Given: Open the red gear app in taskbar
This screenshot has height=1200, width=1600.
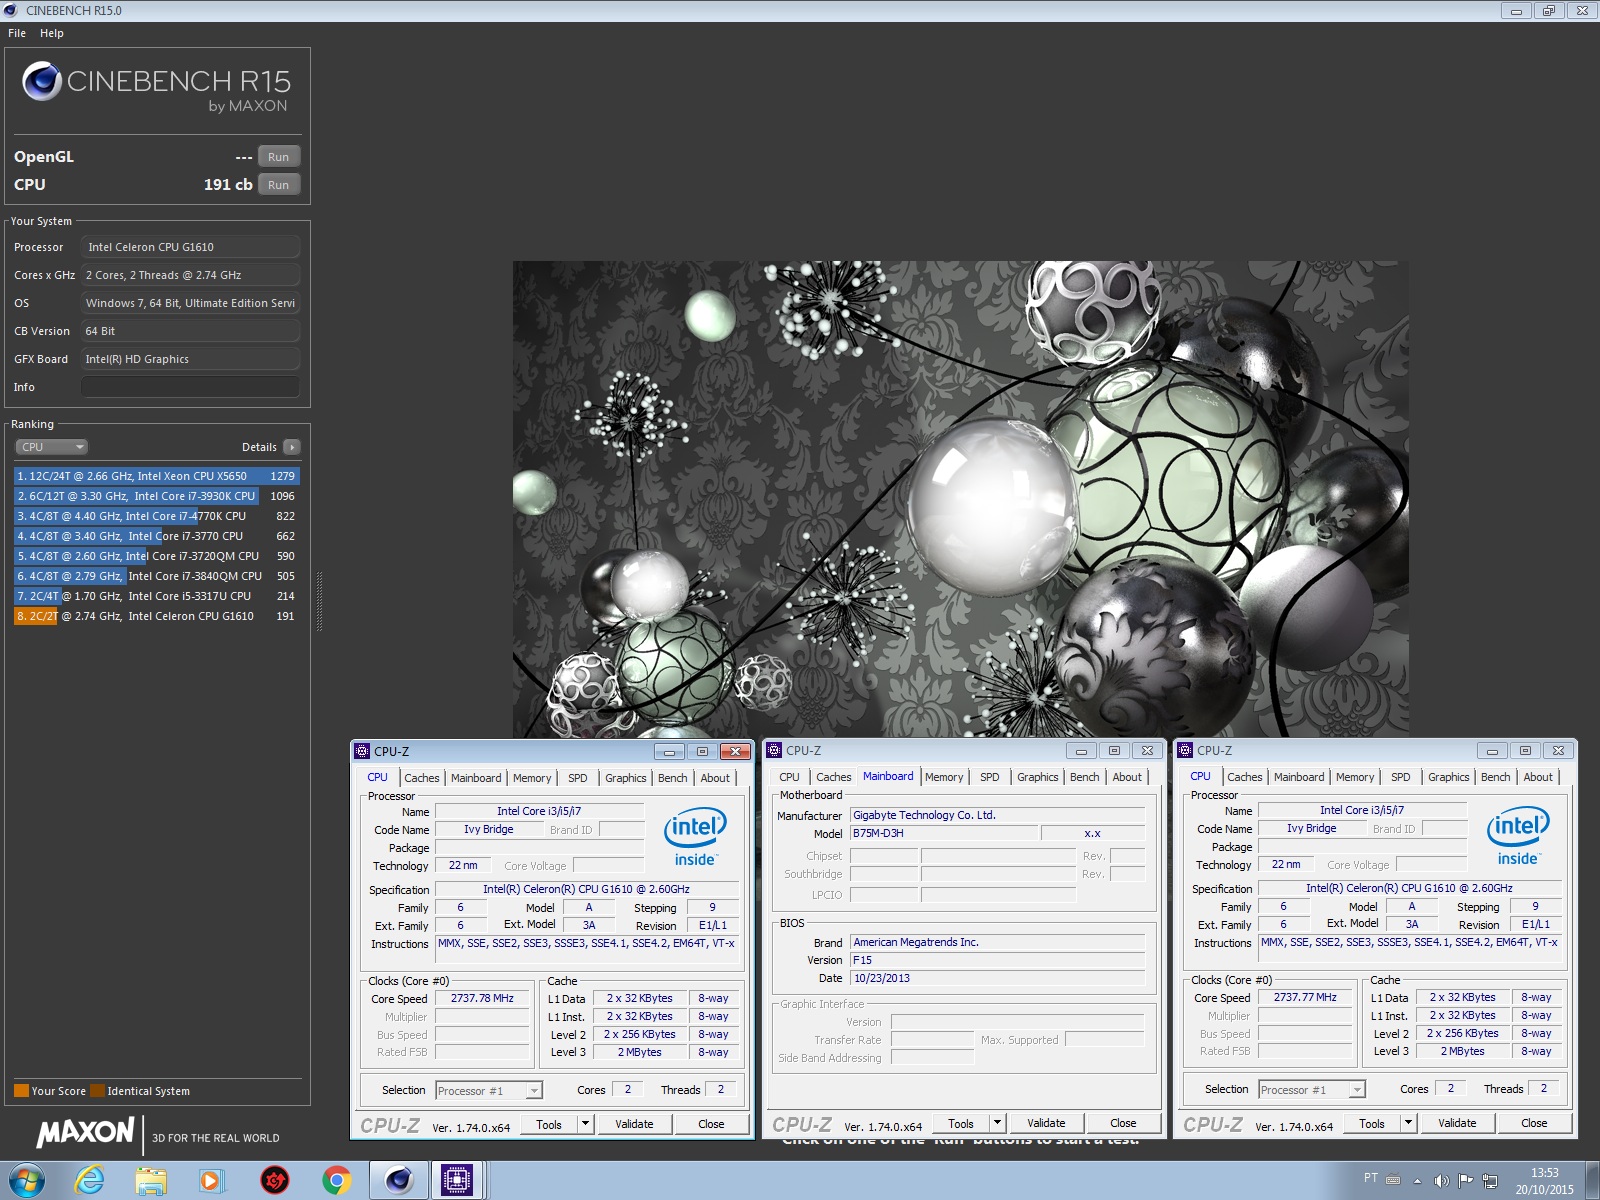Looking at the screenshot, I should pyautogui.click(x=274, y=1181).
